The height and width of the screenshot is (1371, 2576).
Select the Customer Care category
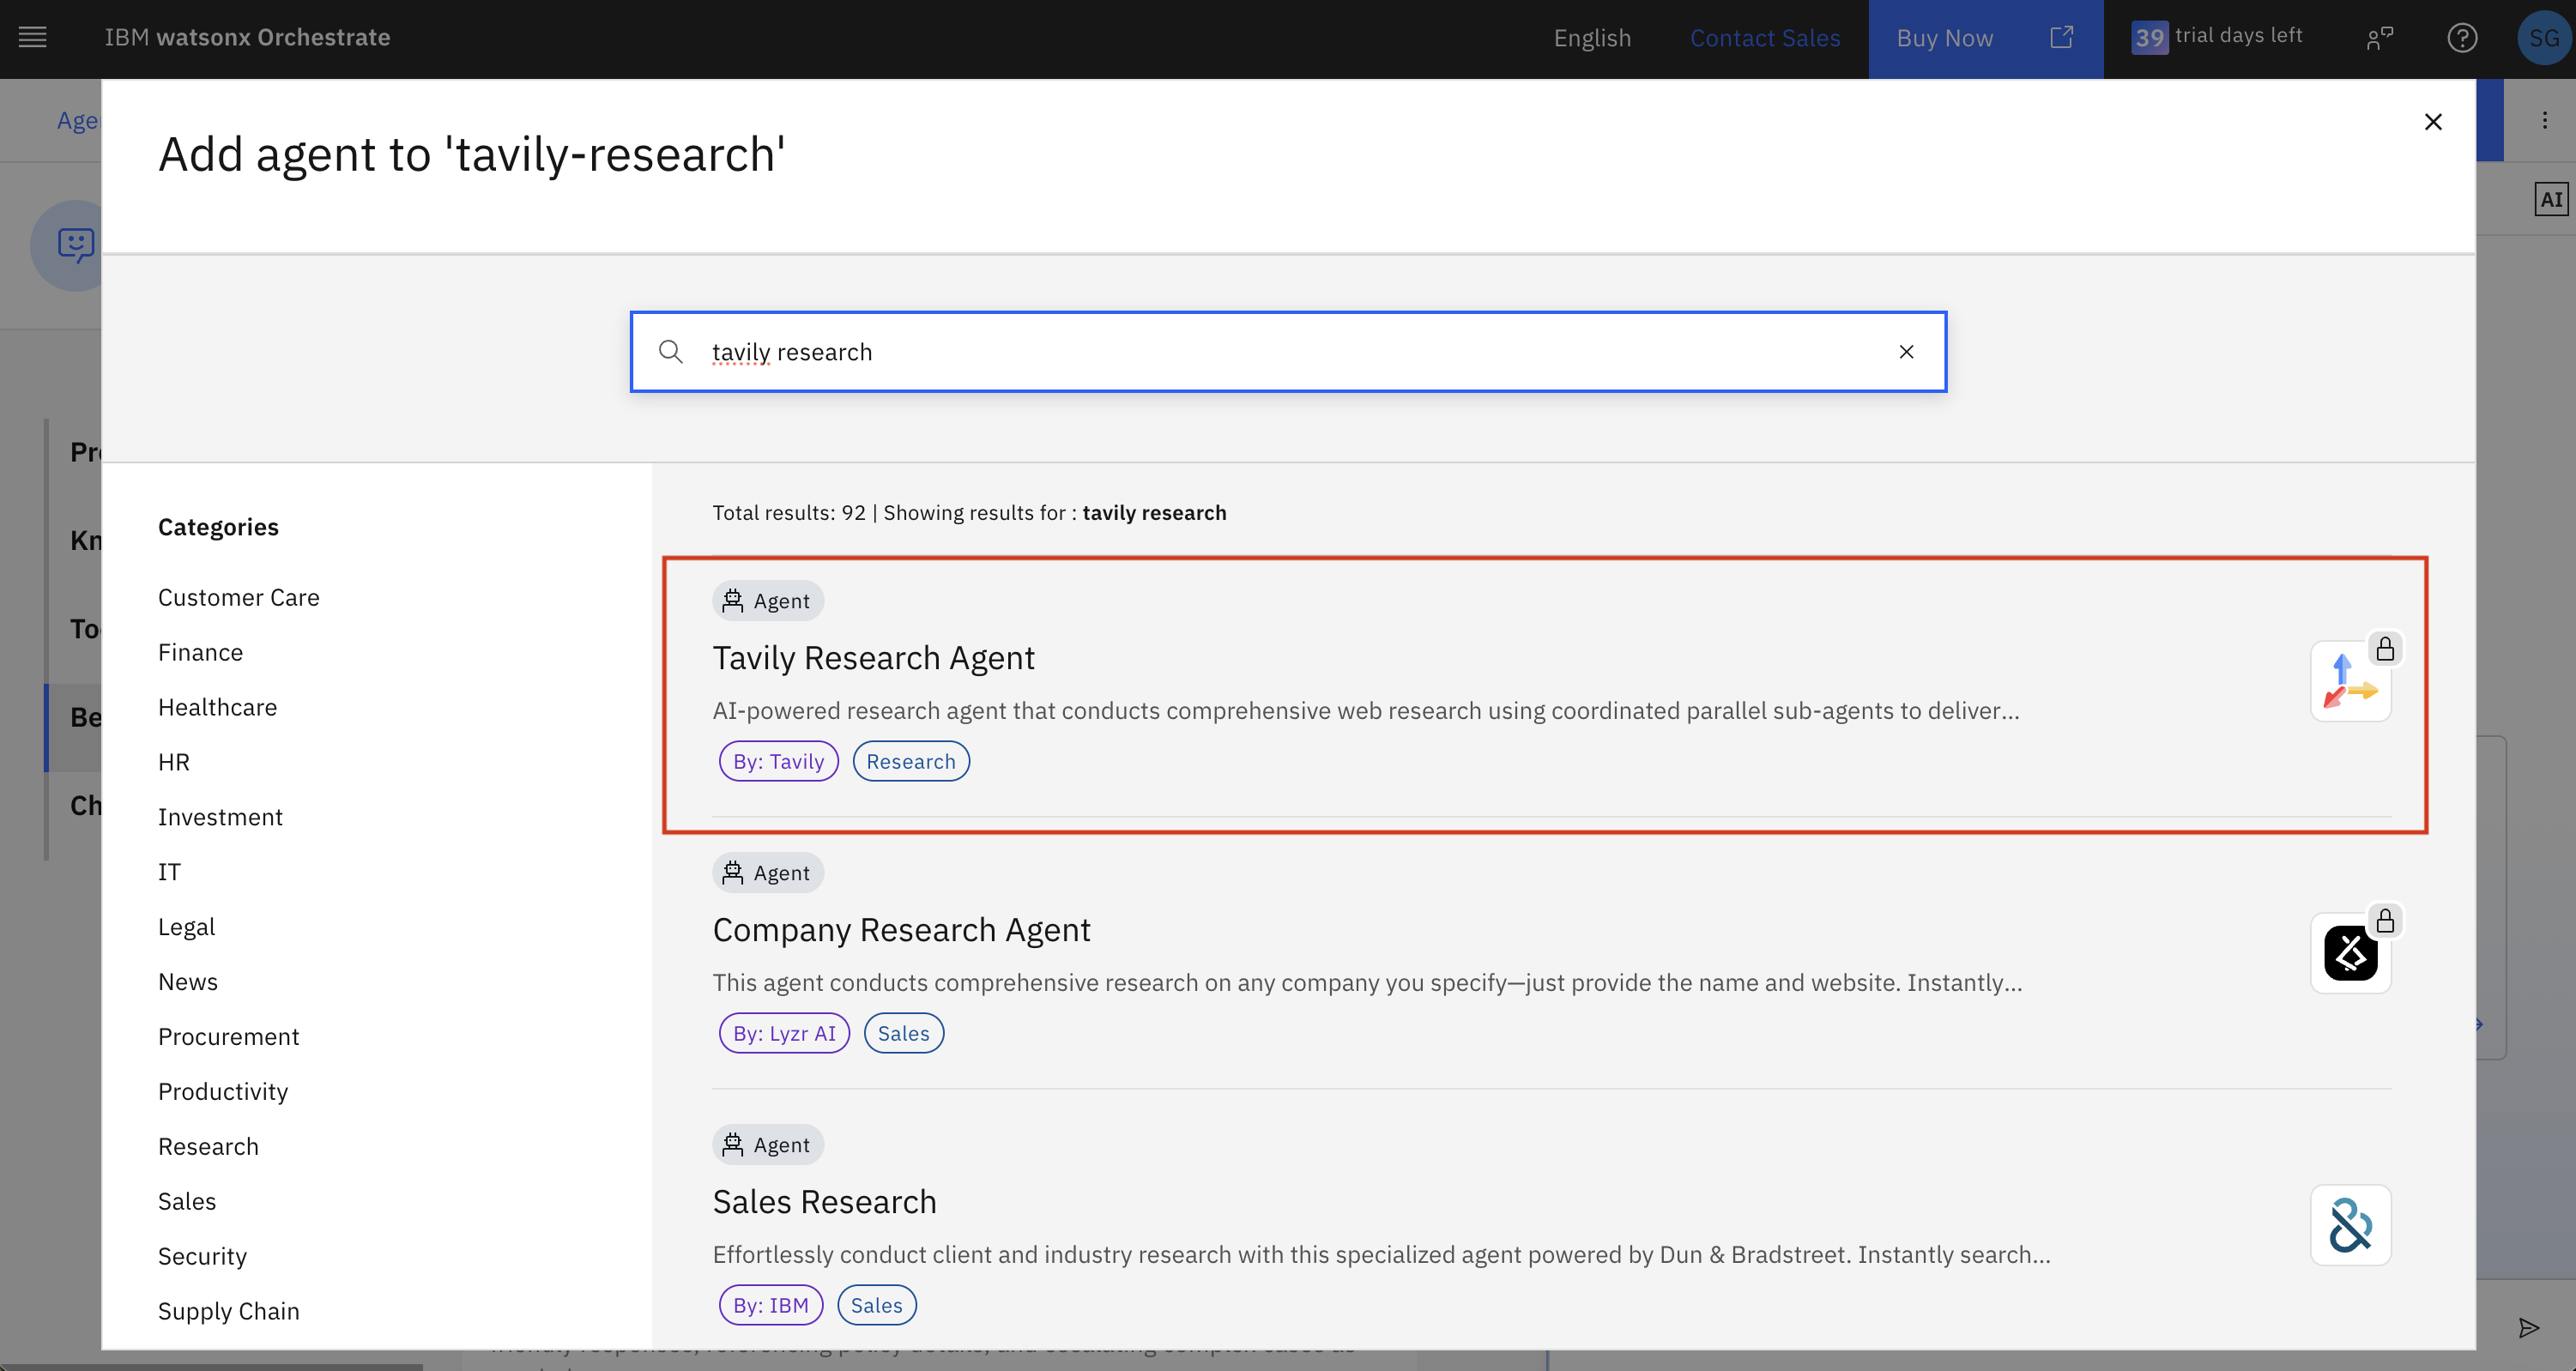click(238, 597)
